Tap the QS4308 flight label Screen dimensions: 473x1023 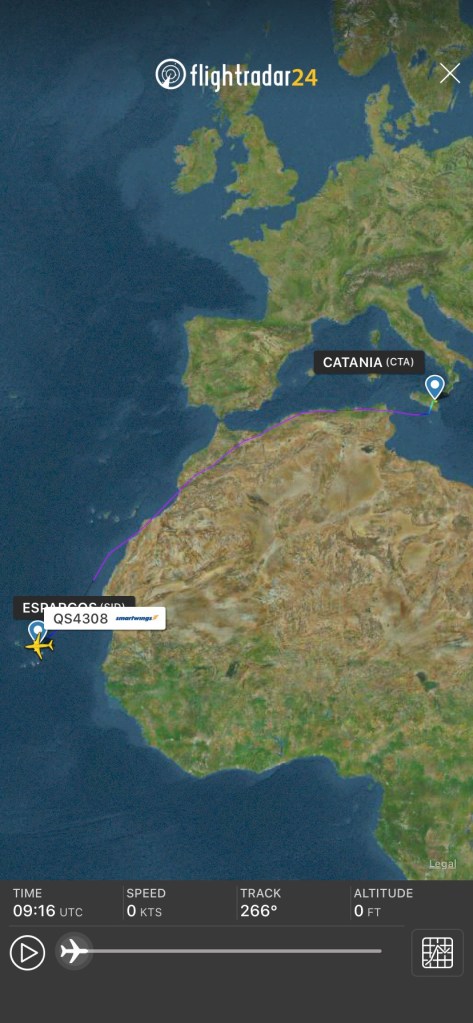tap(81, 618)
